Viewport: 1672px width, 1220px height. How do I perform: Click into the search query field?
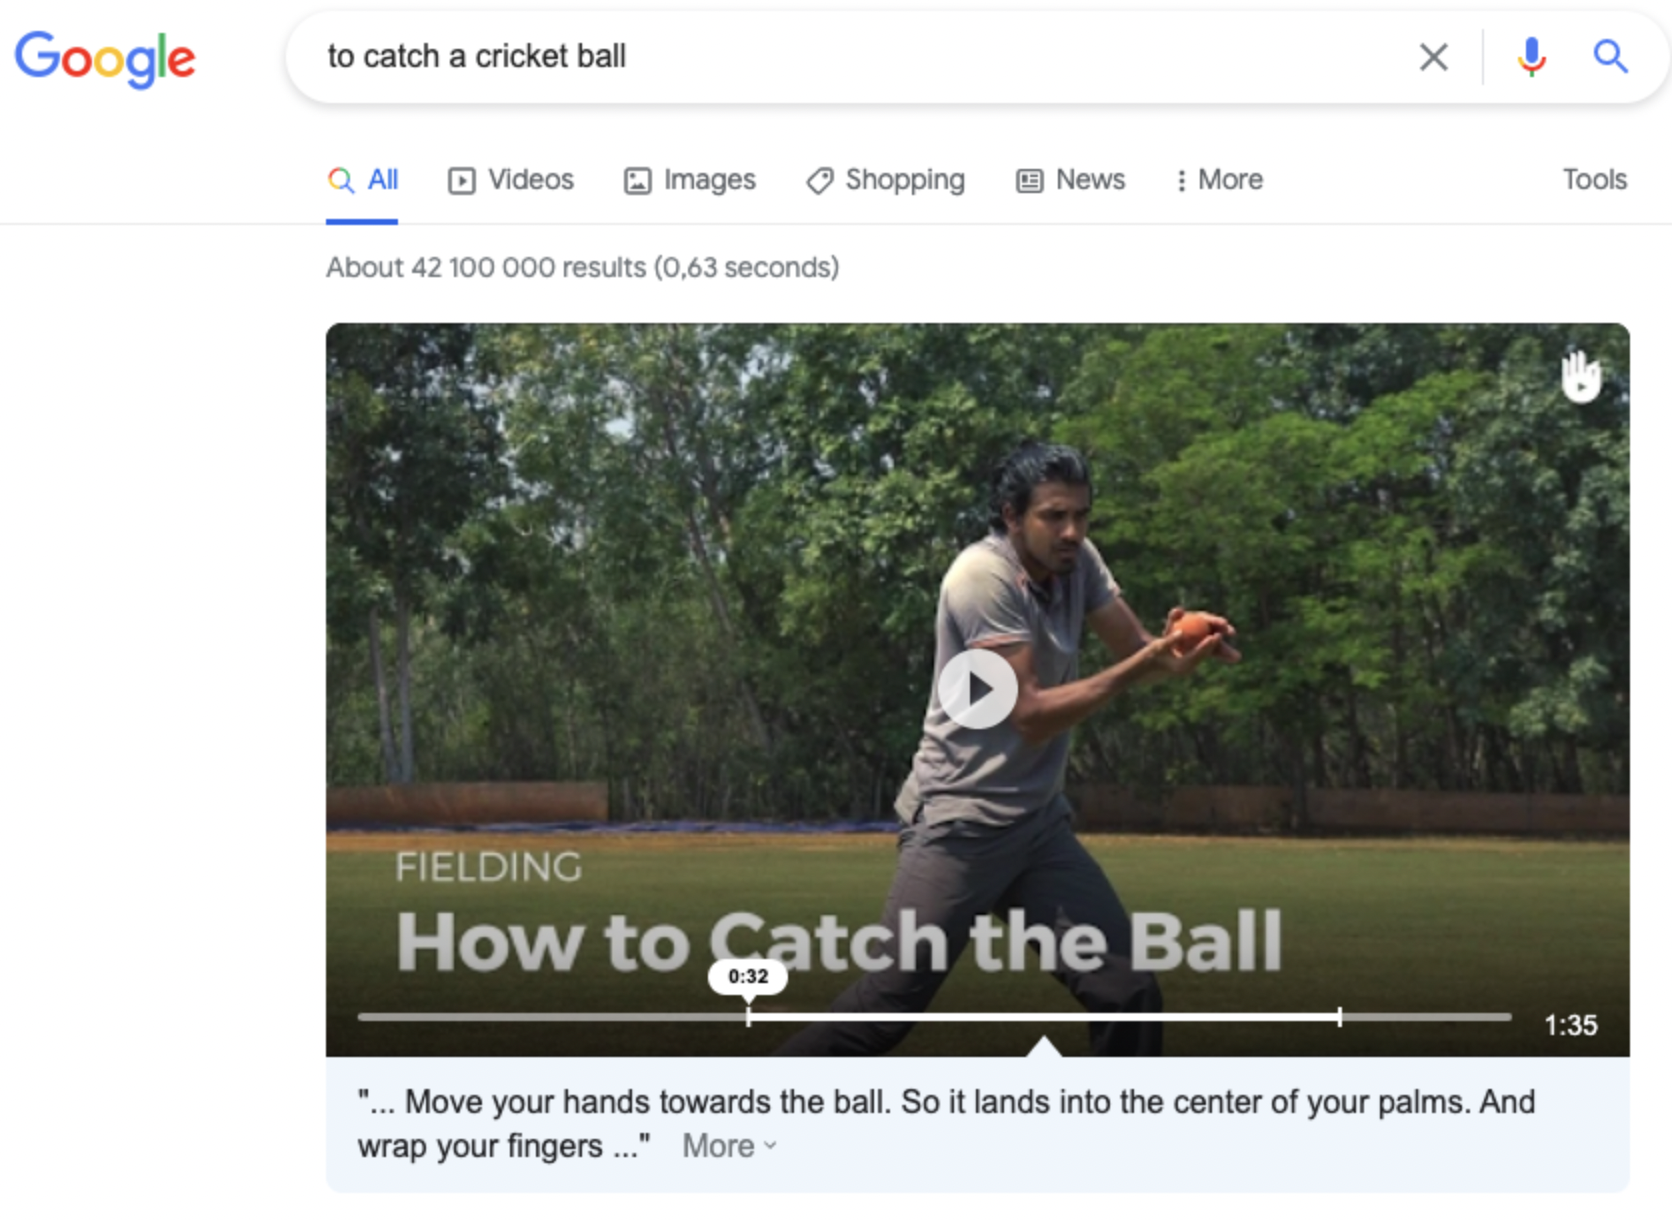pos(860,57)
